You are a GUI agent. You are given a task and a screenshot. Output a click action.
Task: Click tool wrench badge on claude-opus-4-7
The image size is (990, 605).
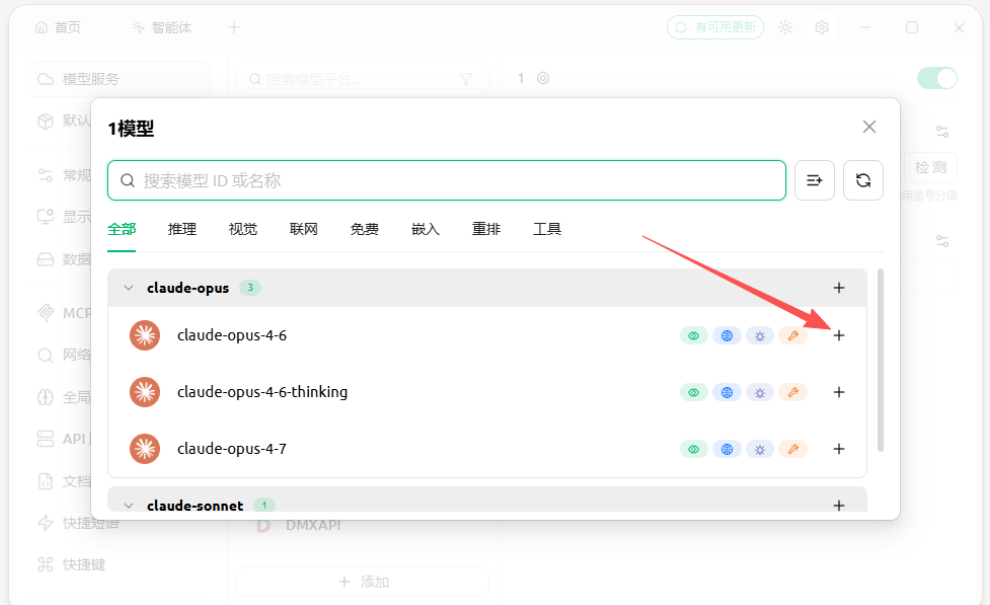point(792,450)
